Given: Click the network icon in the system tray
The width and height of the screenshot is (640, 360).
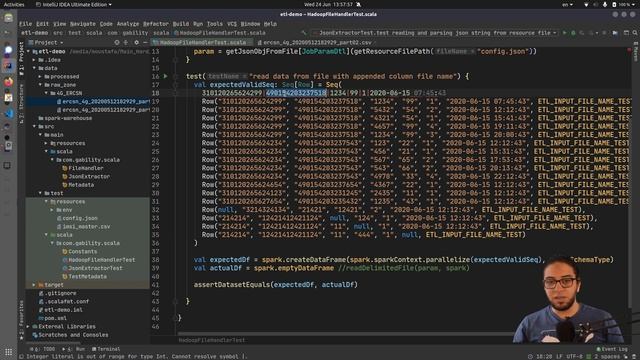Looking at the screenshot, I should point(586,4).
